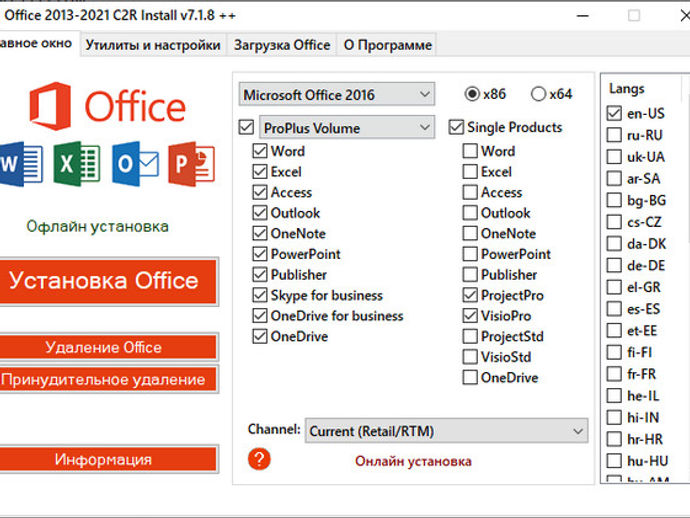Open the ProPlus Volume edition dropdown
690x518 pixels.
coord(347,128)
